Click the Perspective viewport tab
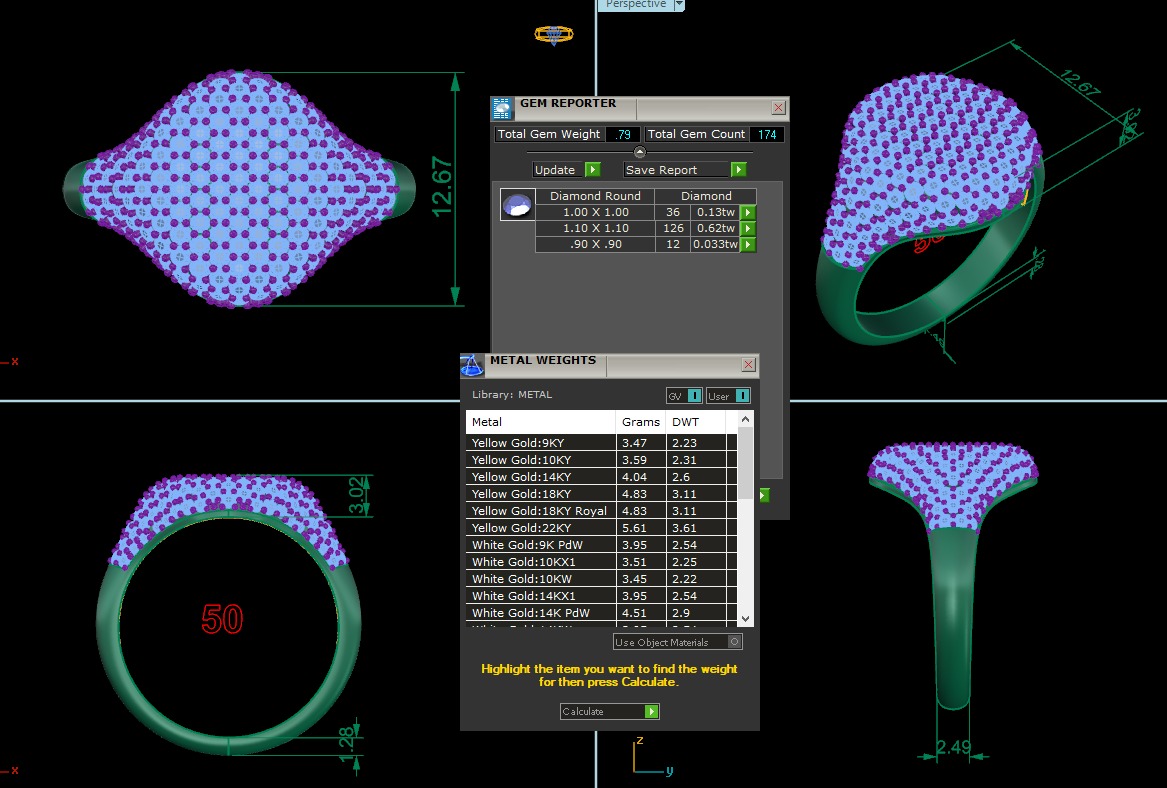The image size is (1167, 788). (x=636, y=4)
